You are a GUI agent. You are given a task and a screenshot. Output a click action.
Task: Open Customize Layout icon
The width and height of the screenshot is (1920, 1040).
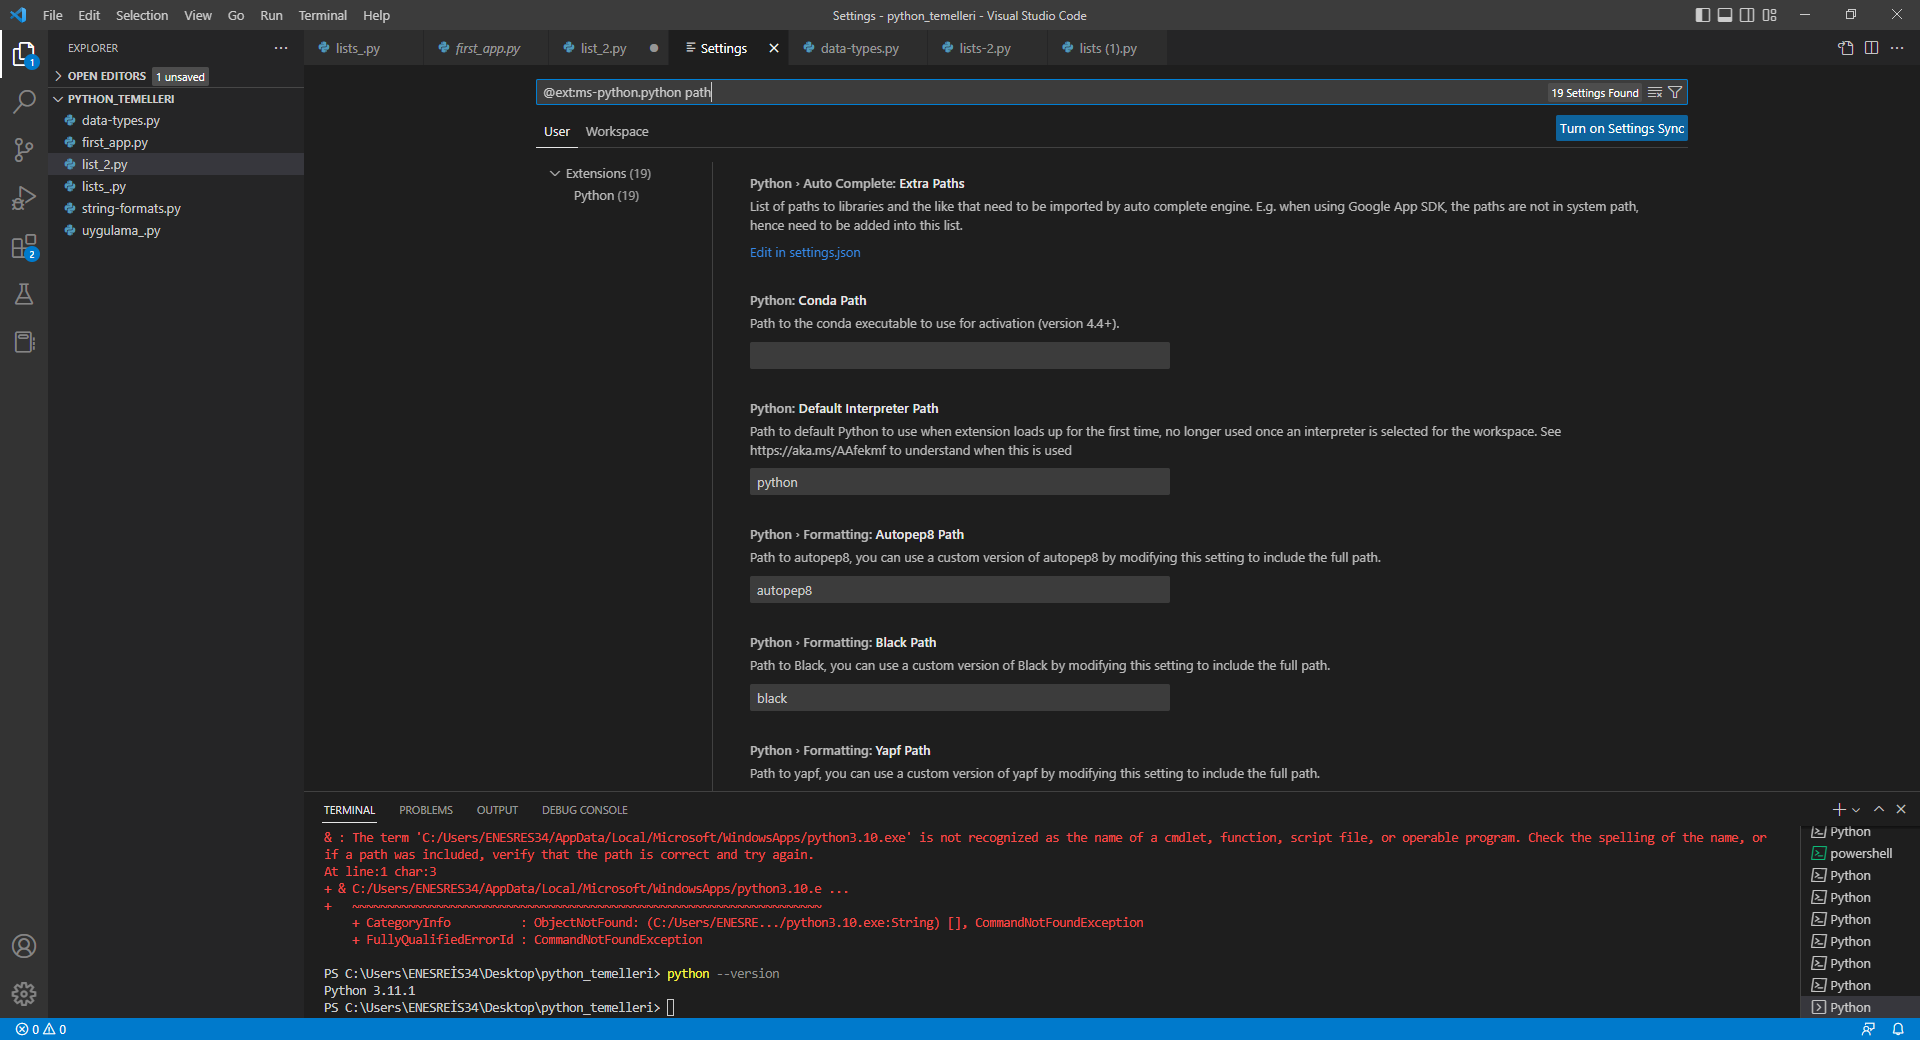click(x=1770, y=15)
